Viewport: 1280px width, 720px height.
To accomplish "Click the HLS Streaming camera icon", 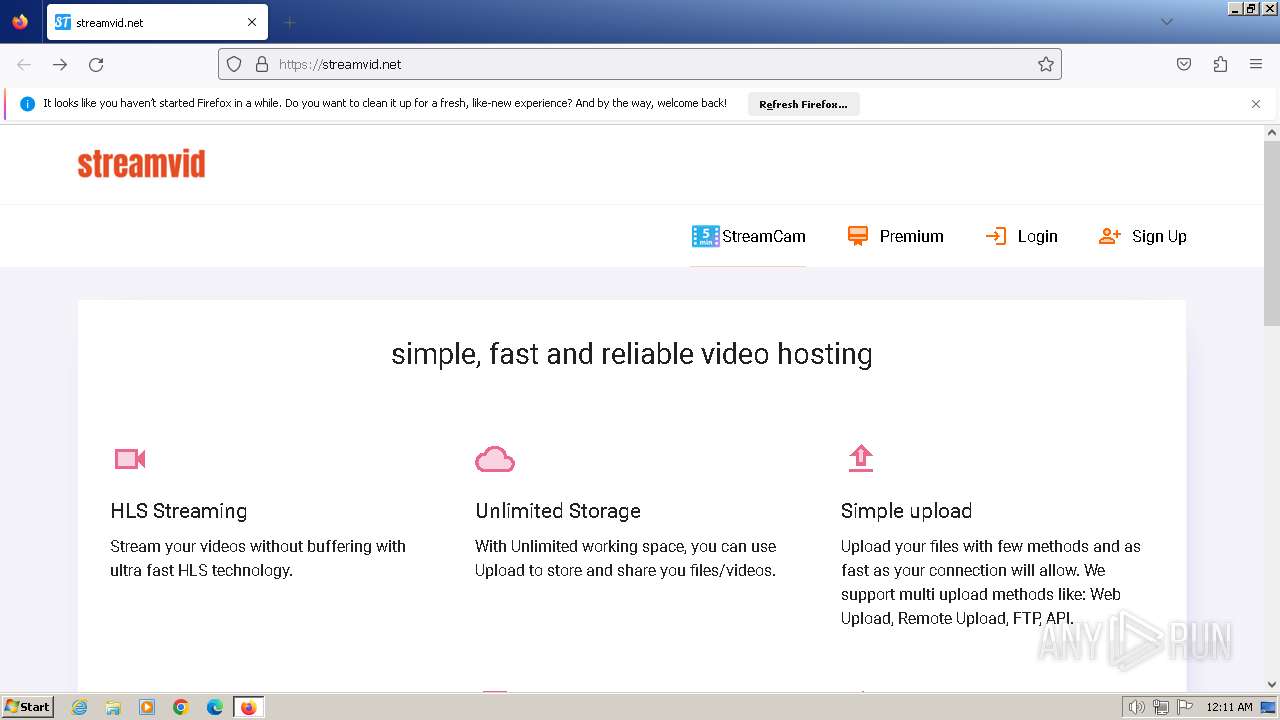I will pyautogui.click(x=130, y=459).
